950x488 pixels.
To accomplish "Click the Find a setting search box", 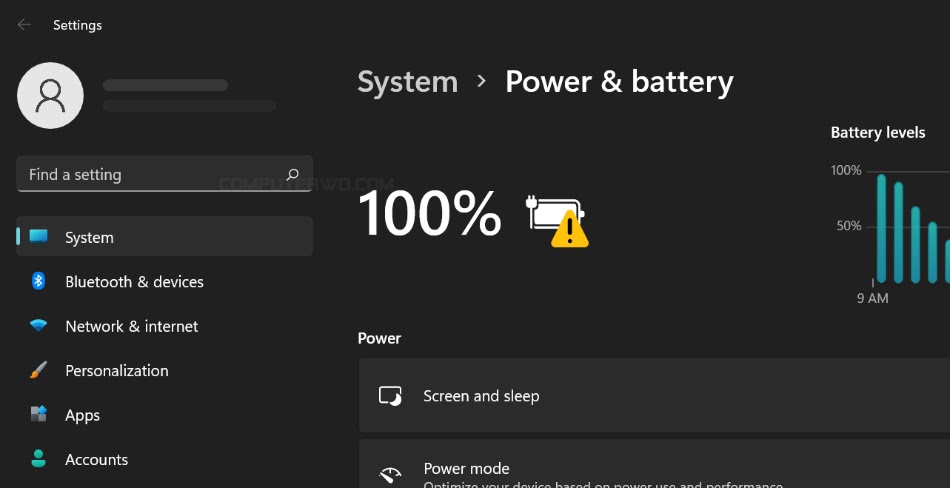I will click(x=164, y=175).
